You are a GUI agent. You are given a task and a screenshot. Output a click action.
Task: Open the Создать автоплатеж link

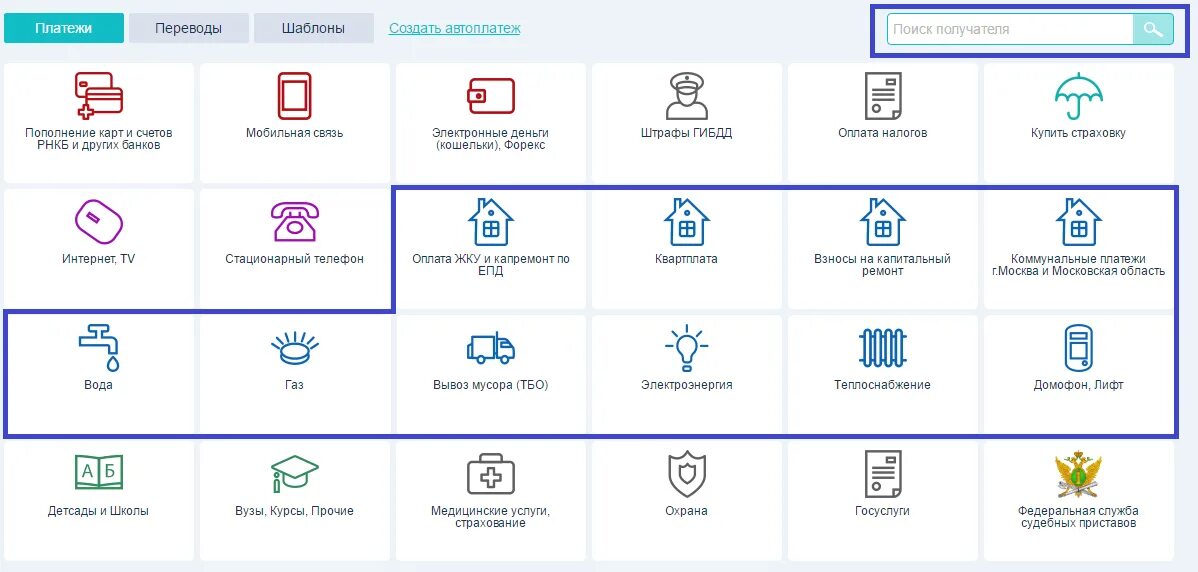pyautogui.click(x=455, y=28)
